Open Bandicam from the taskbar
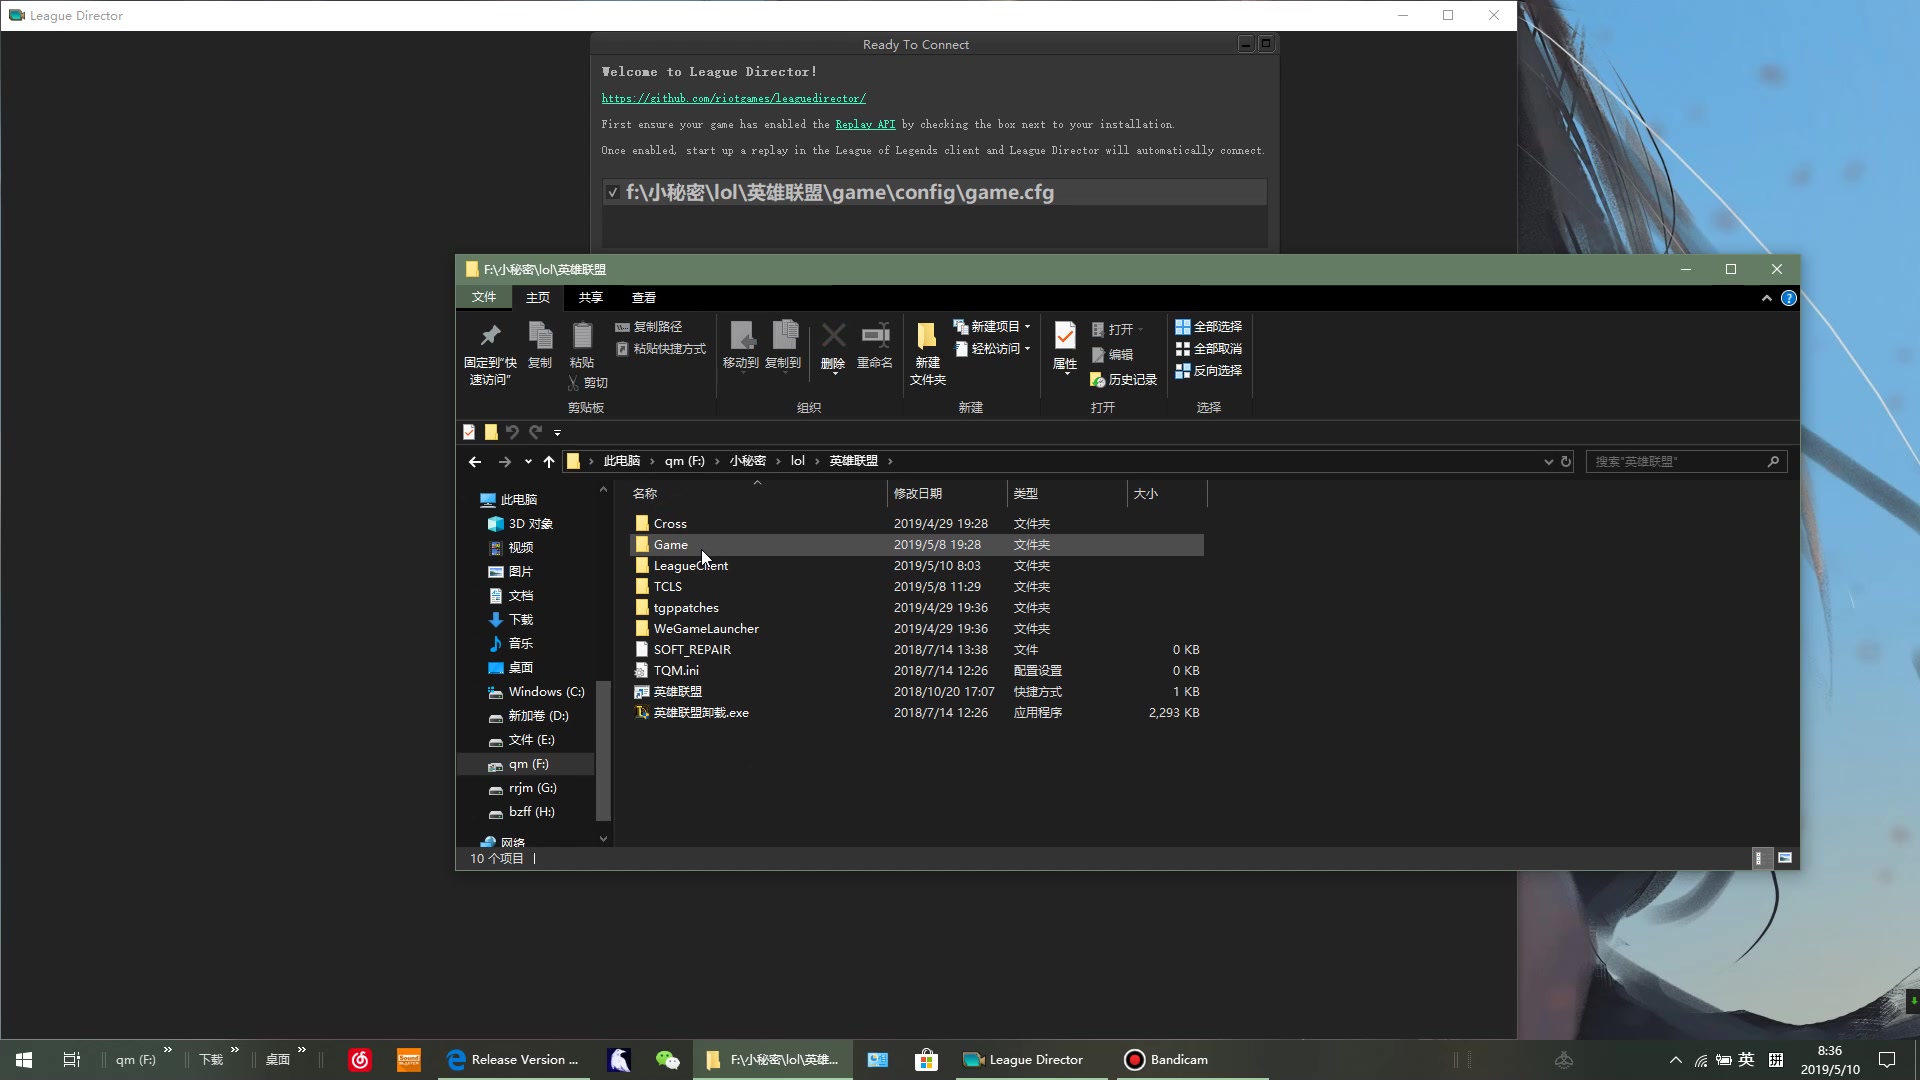This screenshot has height=1080, width=1920. (x=1166, y=1059)
